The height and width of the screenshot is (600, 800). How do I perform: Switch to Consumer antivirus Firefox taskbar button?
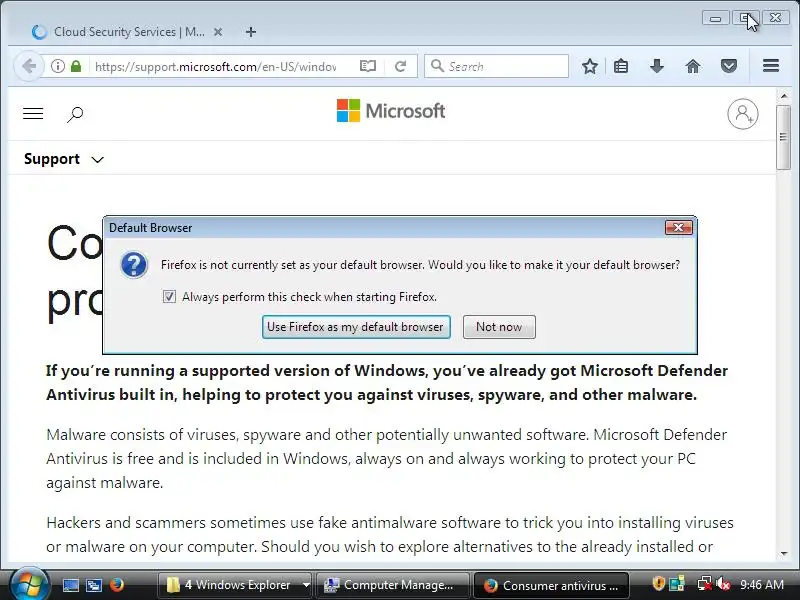coord(552,585)
